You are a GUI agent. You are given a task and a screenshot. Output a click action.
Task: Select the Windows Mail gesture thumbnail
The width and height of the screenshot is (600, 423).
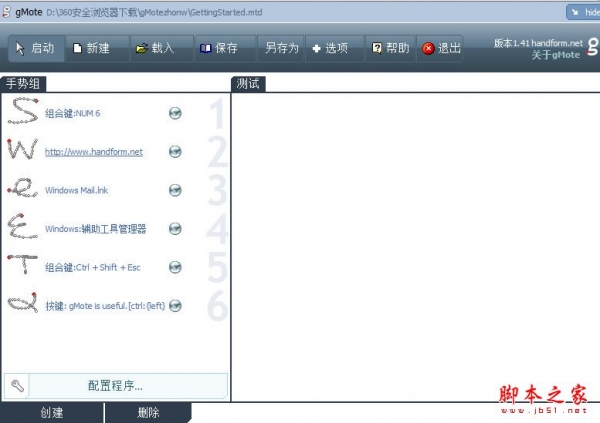23,188
